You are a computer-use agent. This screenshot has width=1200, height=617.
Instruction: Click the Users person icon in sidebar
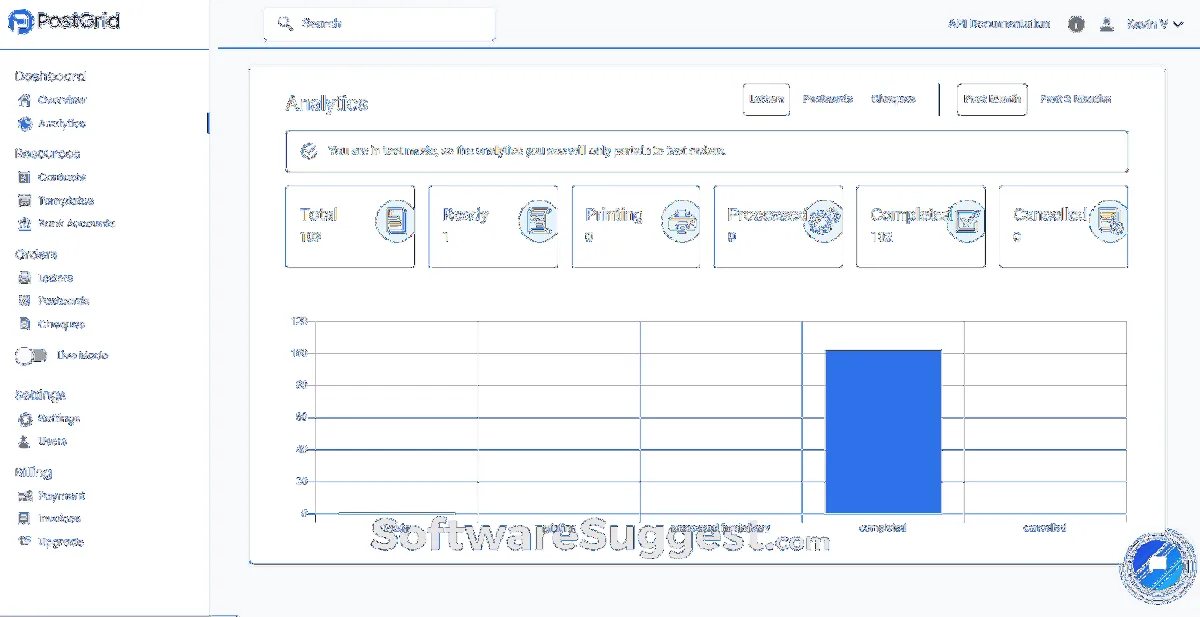[25, 442]
